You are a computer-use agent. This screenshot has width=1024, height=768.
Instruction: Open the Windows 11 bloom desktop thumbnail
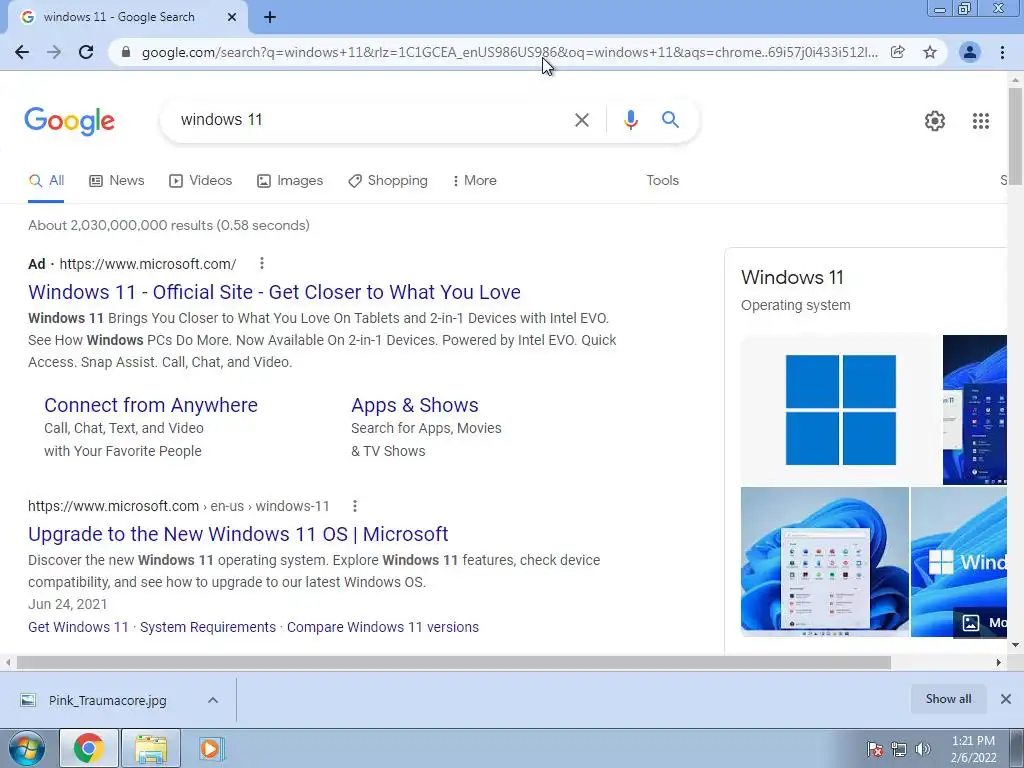point(825,562)
